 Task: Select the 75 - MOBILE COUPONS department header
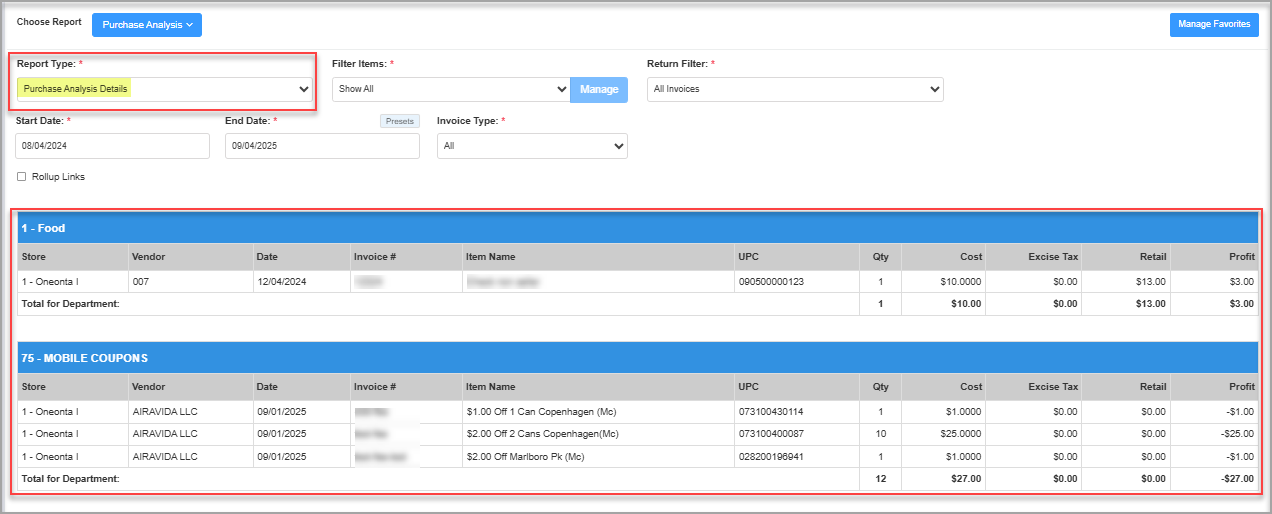[84, 357]
